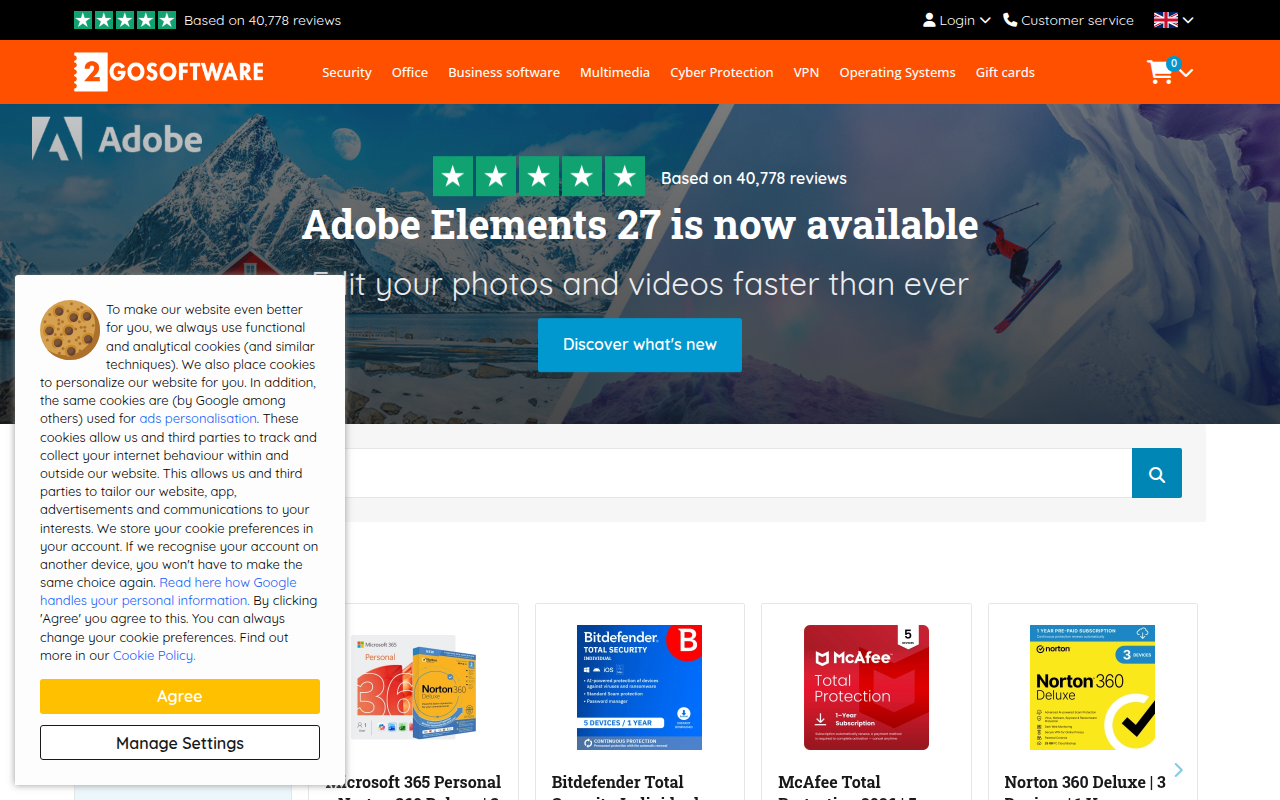Open the Gift cards menu
Image resolution: width=1280 pixels, height=800 pixels.
tap(1005, 72)
